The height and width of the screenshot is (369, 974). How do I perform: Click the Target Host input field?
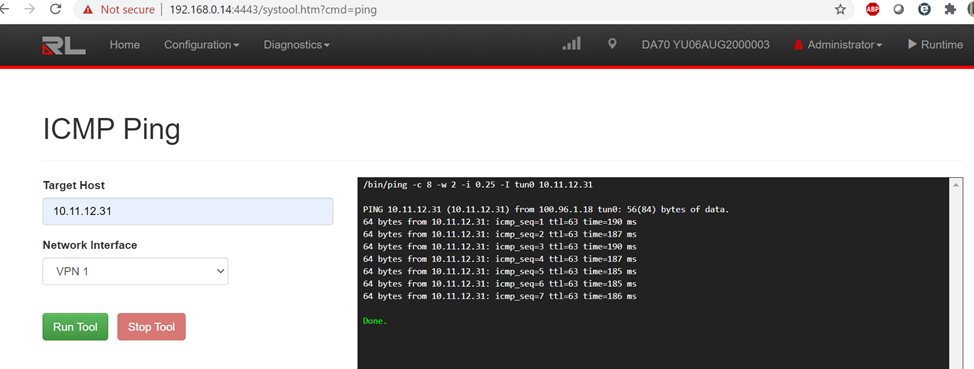[188, 211]
